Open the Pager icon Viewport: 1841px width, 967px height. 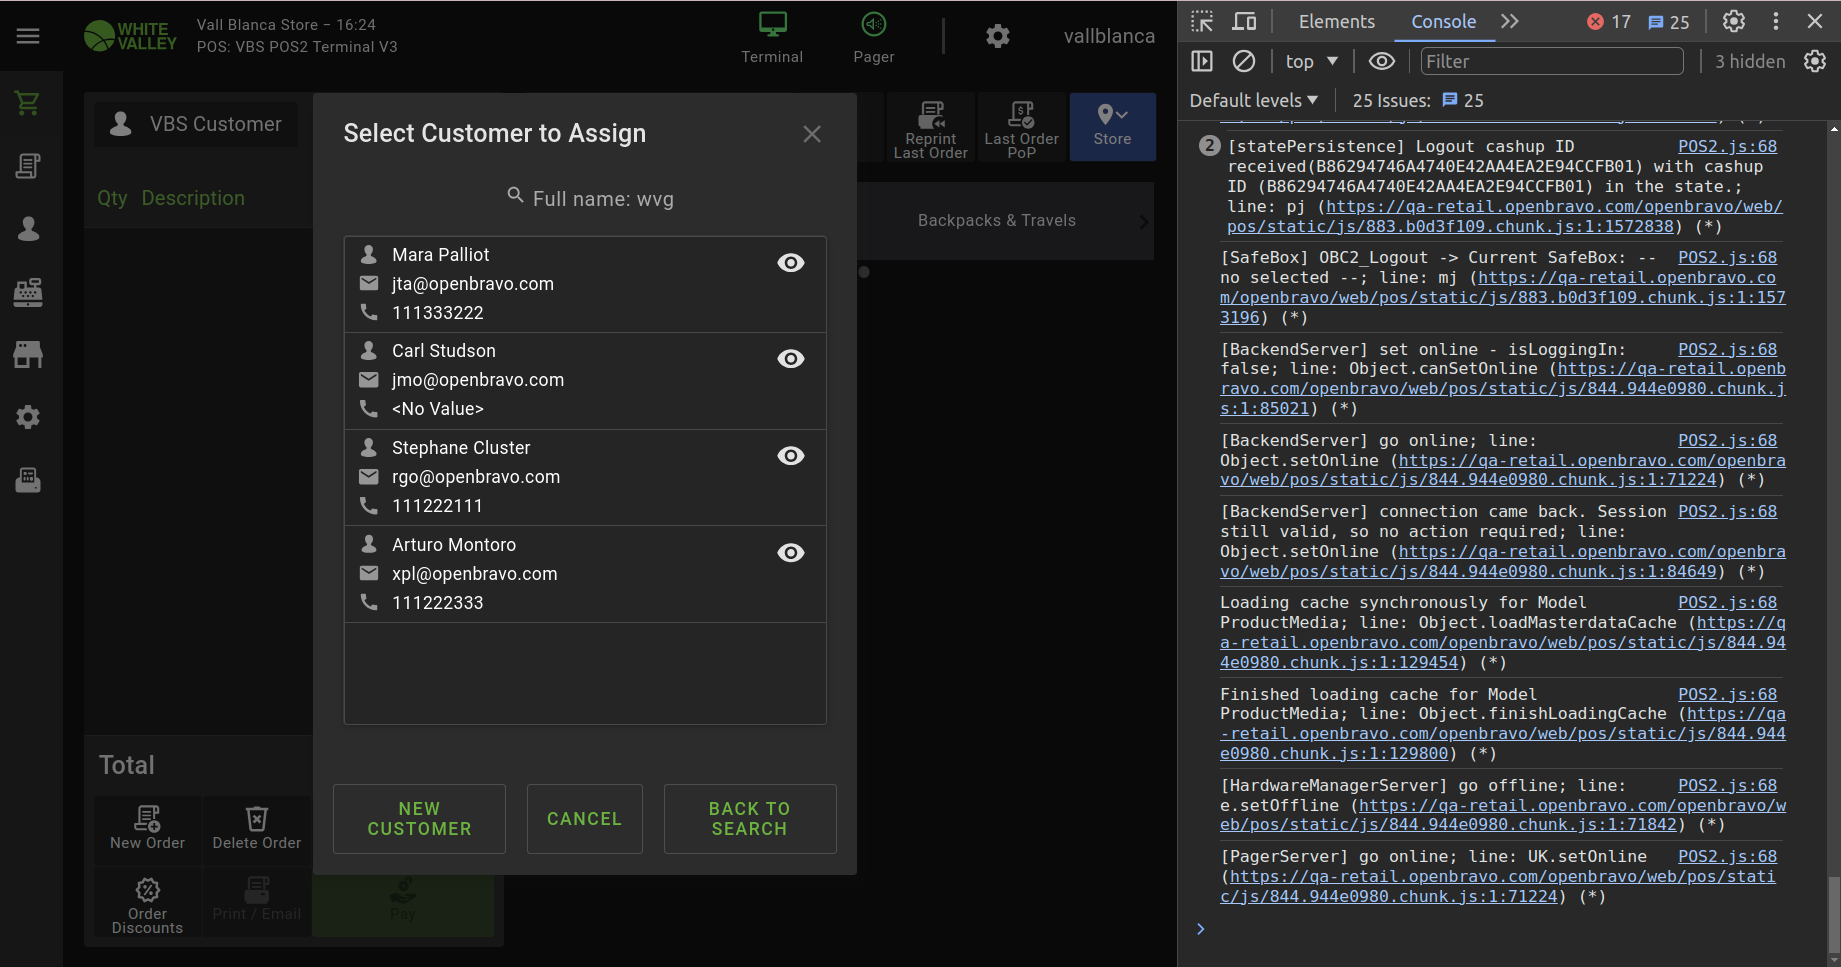coord(873,26)
